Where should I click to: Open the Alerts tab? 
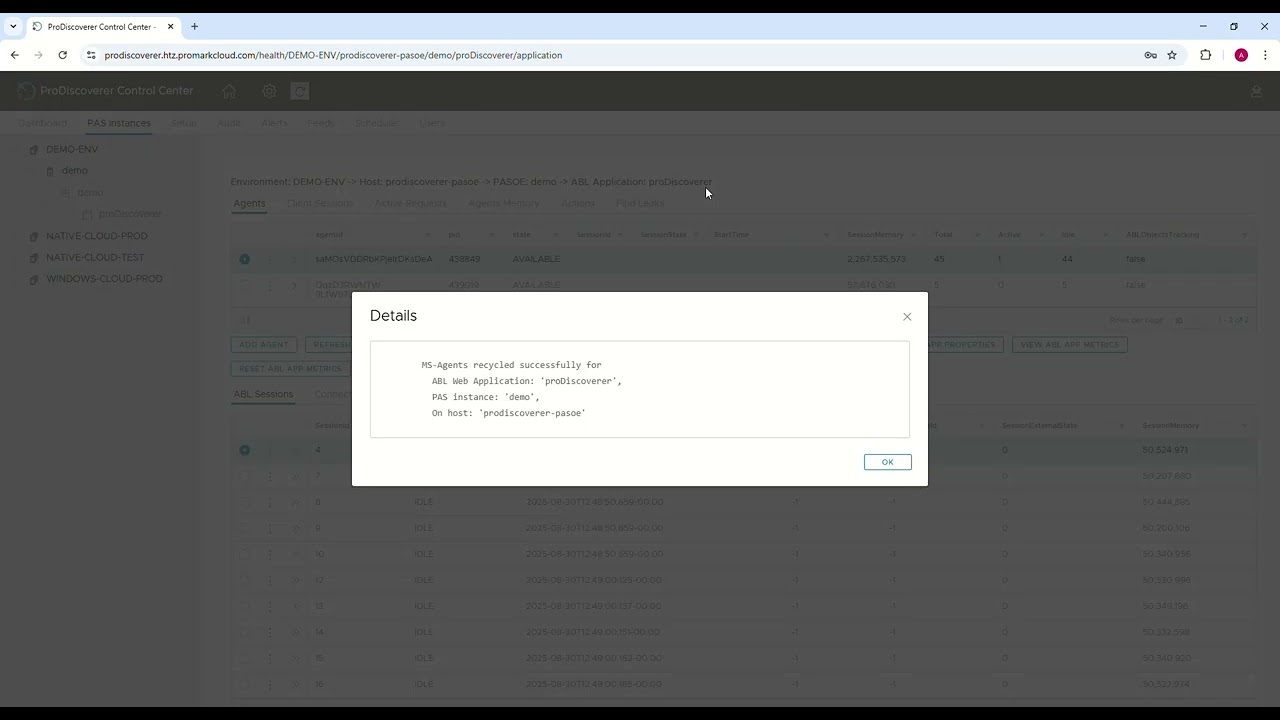[274, 123]
